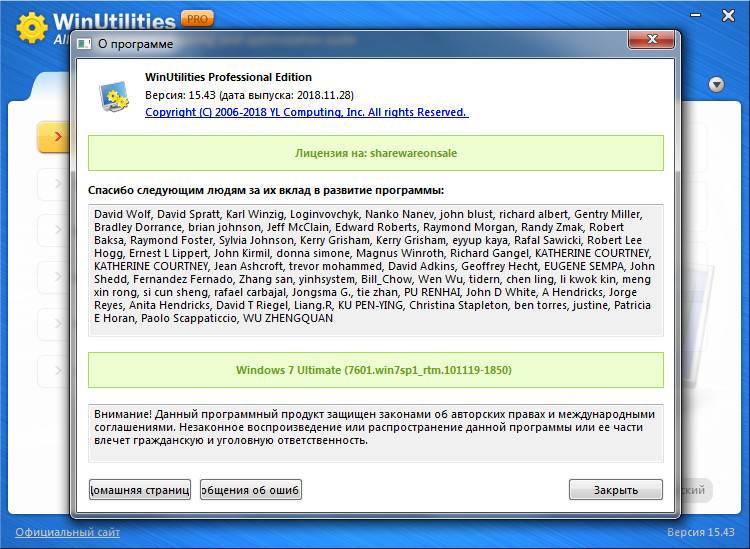Open the YL Computing copyright link

(307, 112)
